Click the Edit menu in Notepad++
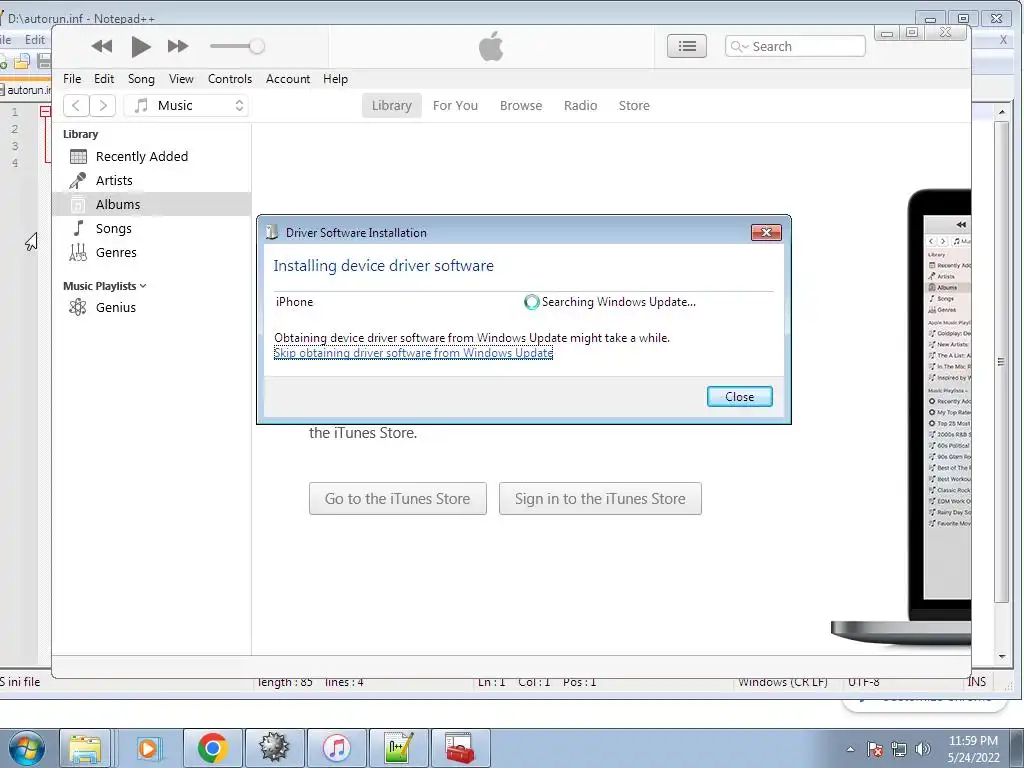The width and height of the screenshot is (1024, 768). 35,40
